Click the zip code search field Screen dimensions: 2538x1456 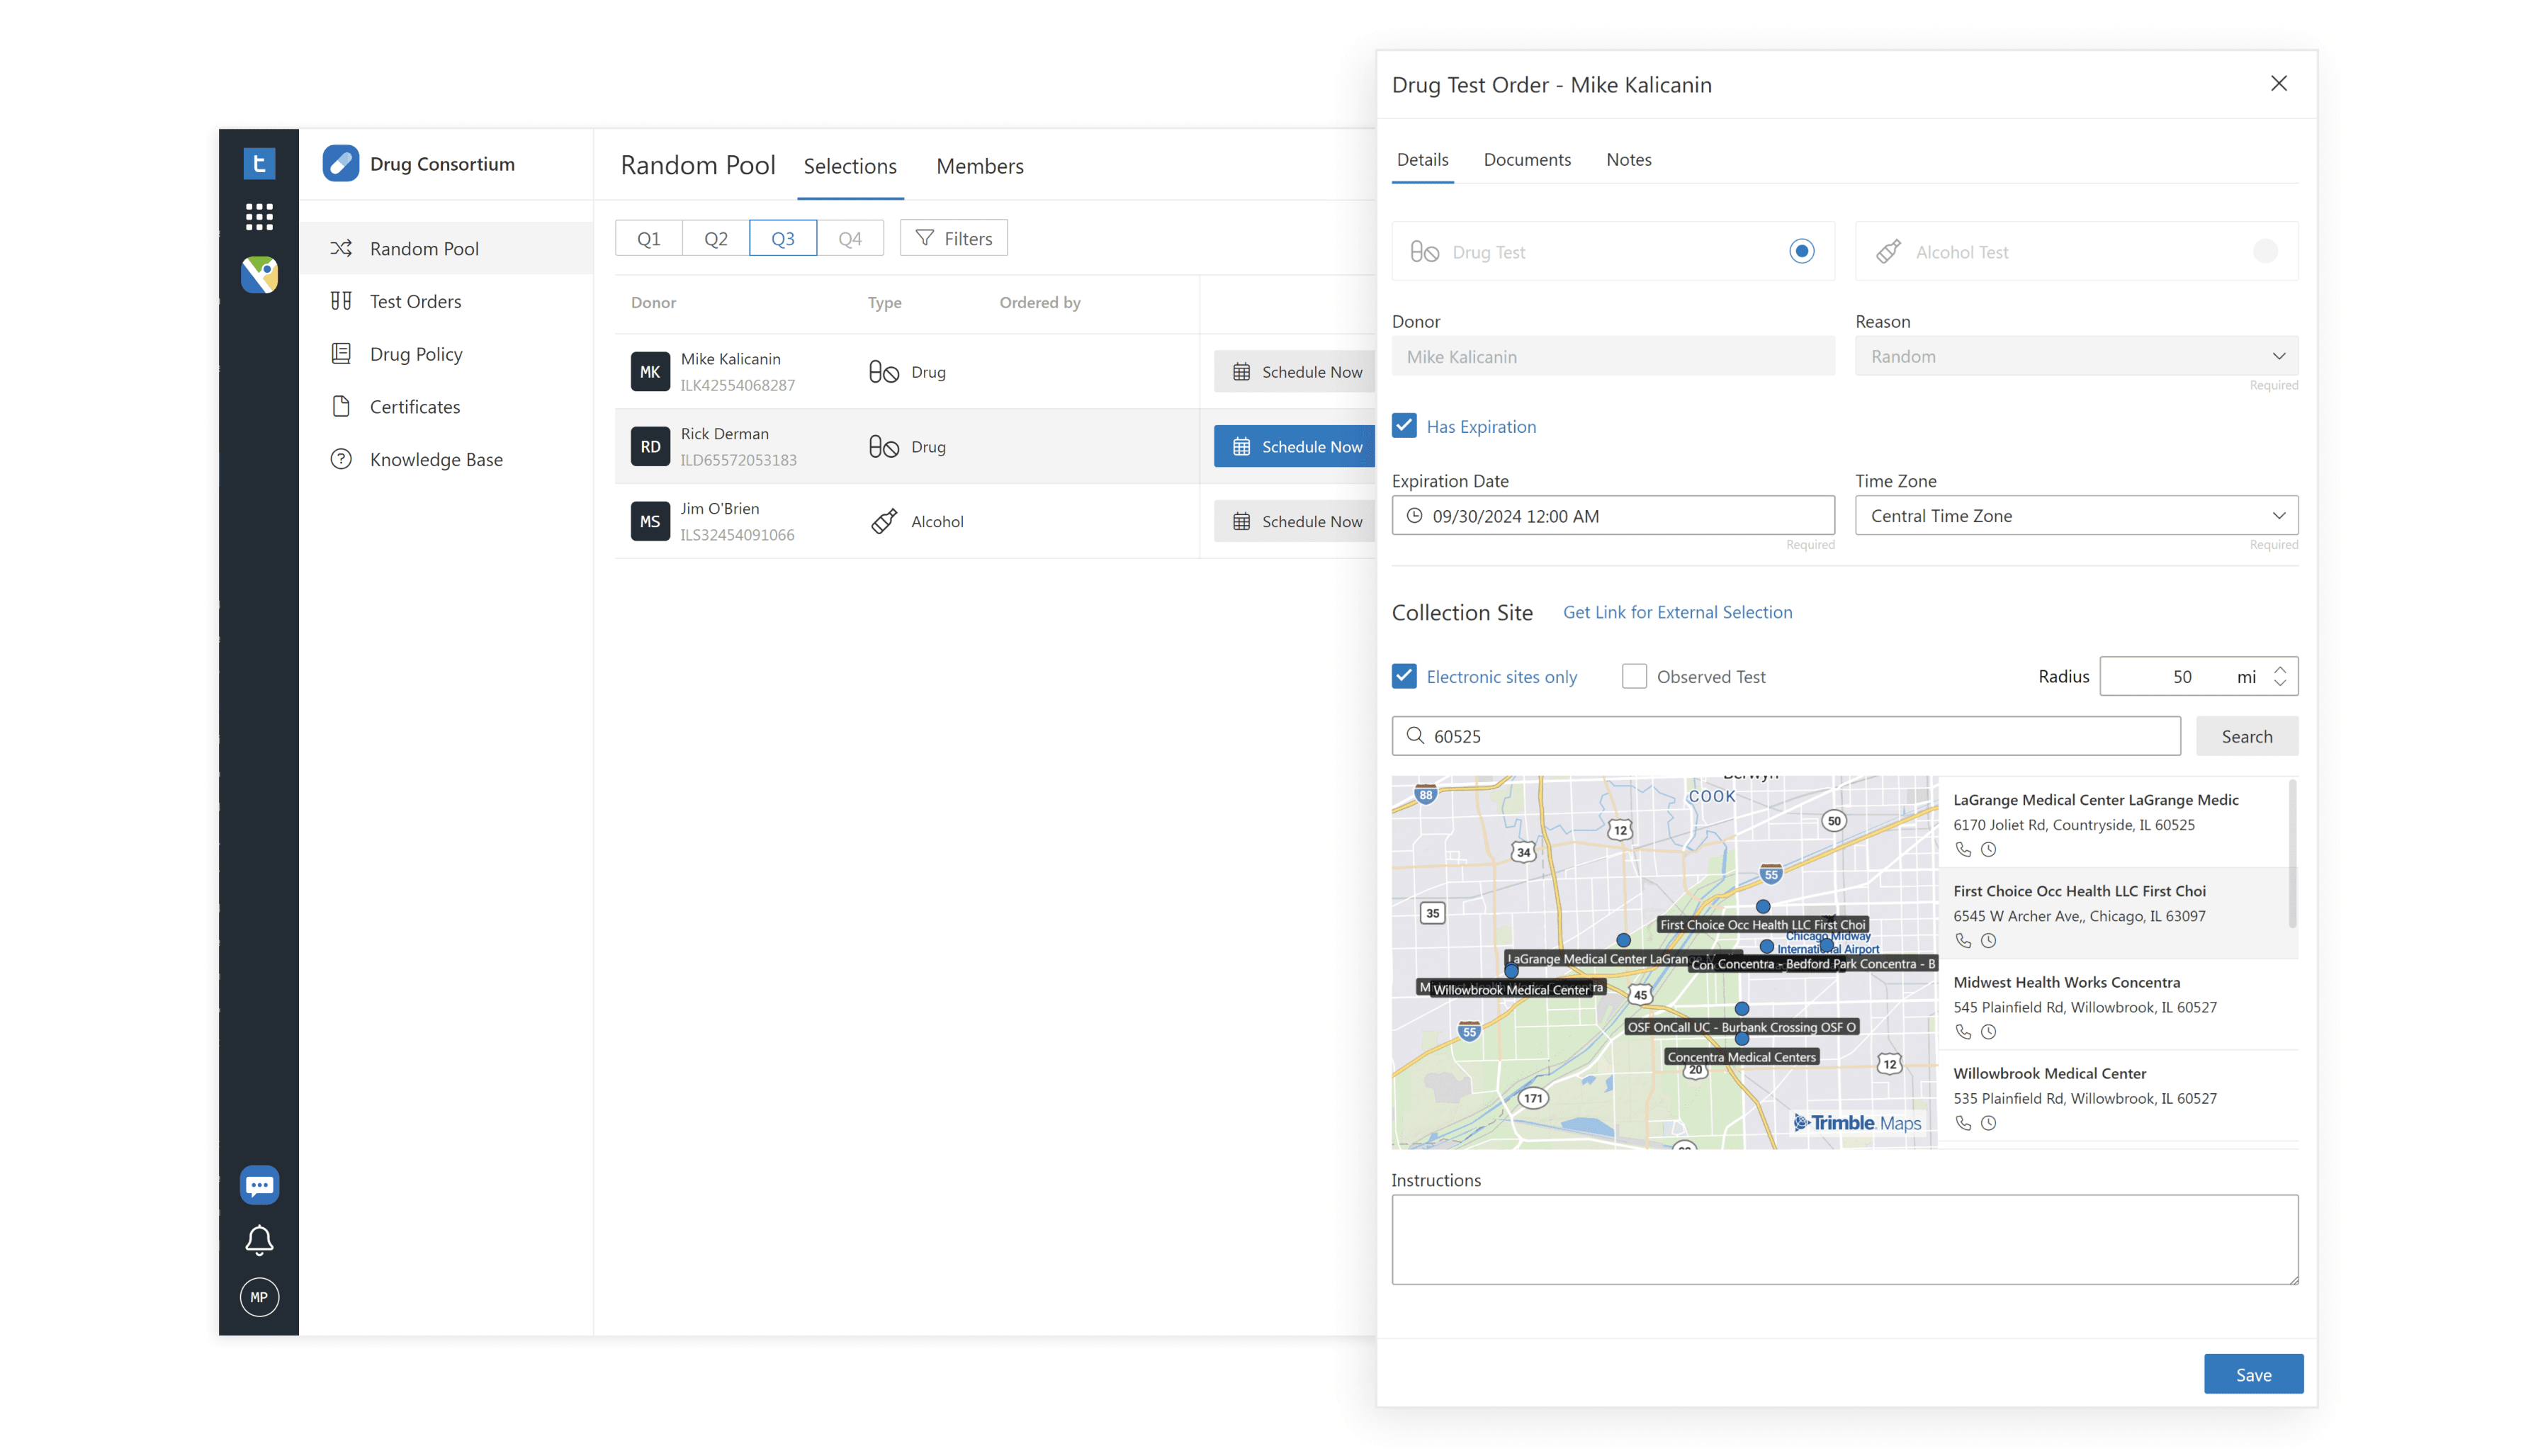point(1786,736)
